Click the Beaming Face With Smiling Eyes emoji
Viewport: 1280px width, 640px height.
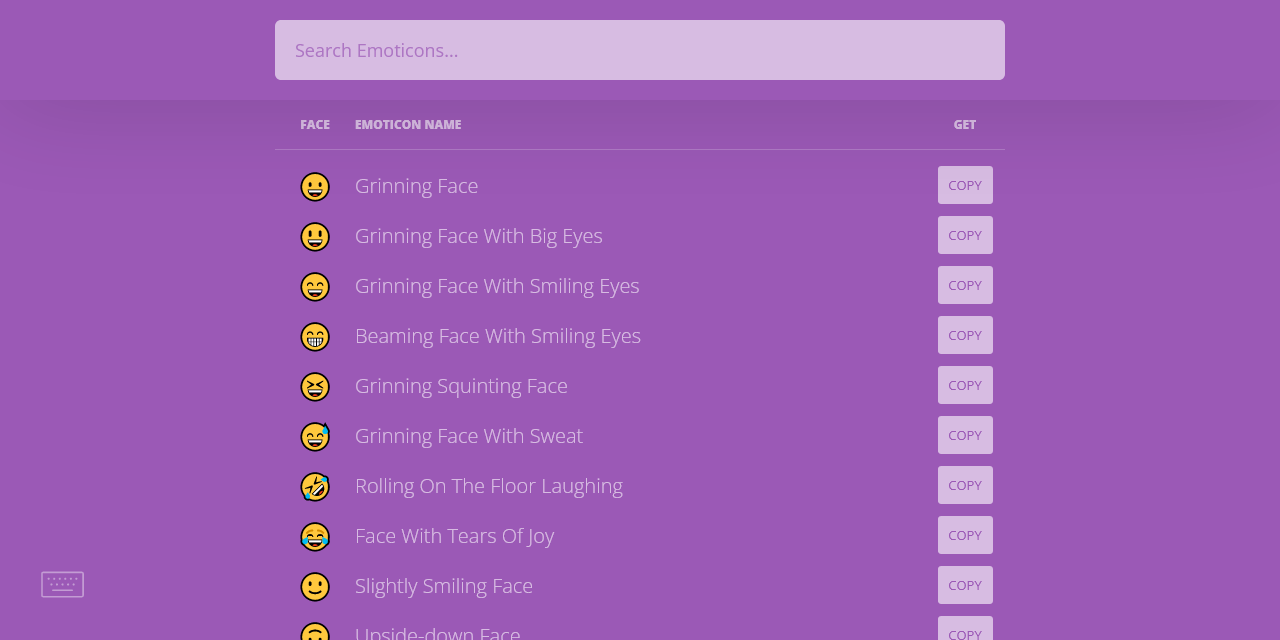tap(315, 336)
